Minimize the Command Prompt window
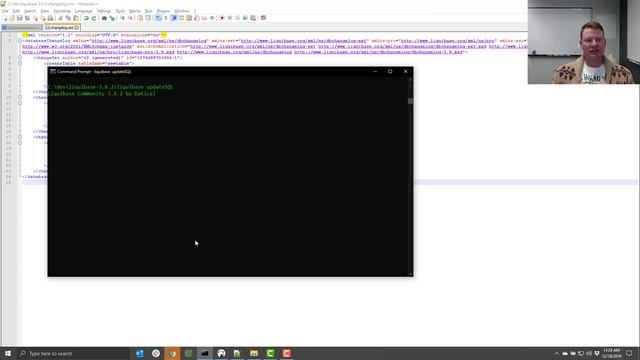This screenshot has height=360, width=640. click(x=375, y=71)
